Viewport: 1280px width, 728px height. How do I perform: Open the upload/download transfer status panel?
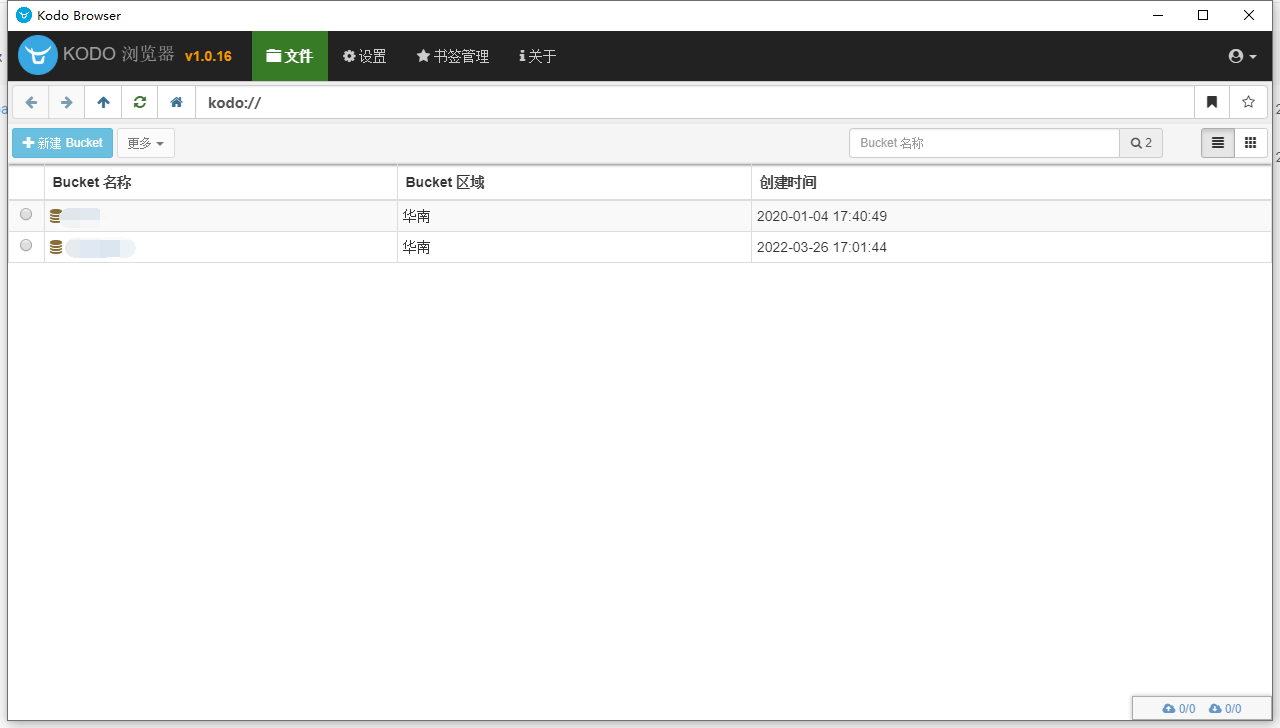click(x=1202, y=708)
